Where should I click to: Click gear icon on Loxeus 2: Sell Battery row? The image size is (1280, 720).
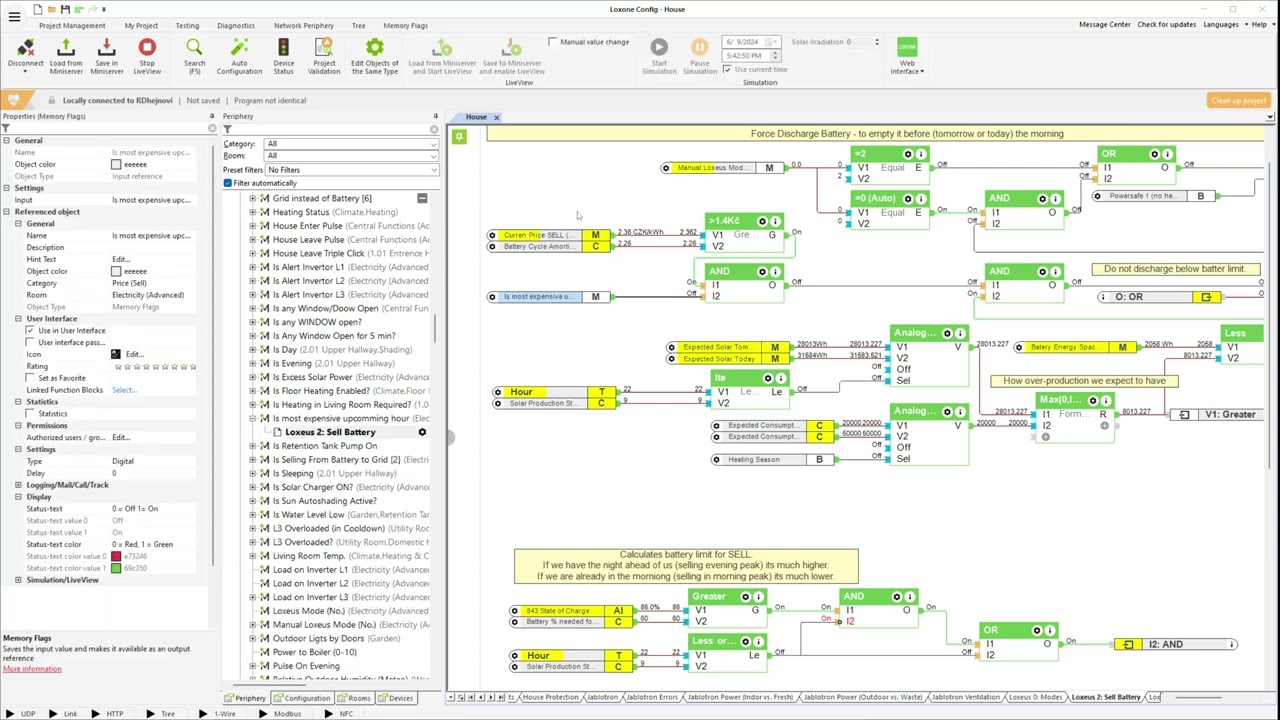coord(422,432)
